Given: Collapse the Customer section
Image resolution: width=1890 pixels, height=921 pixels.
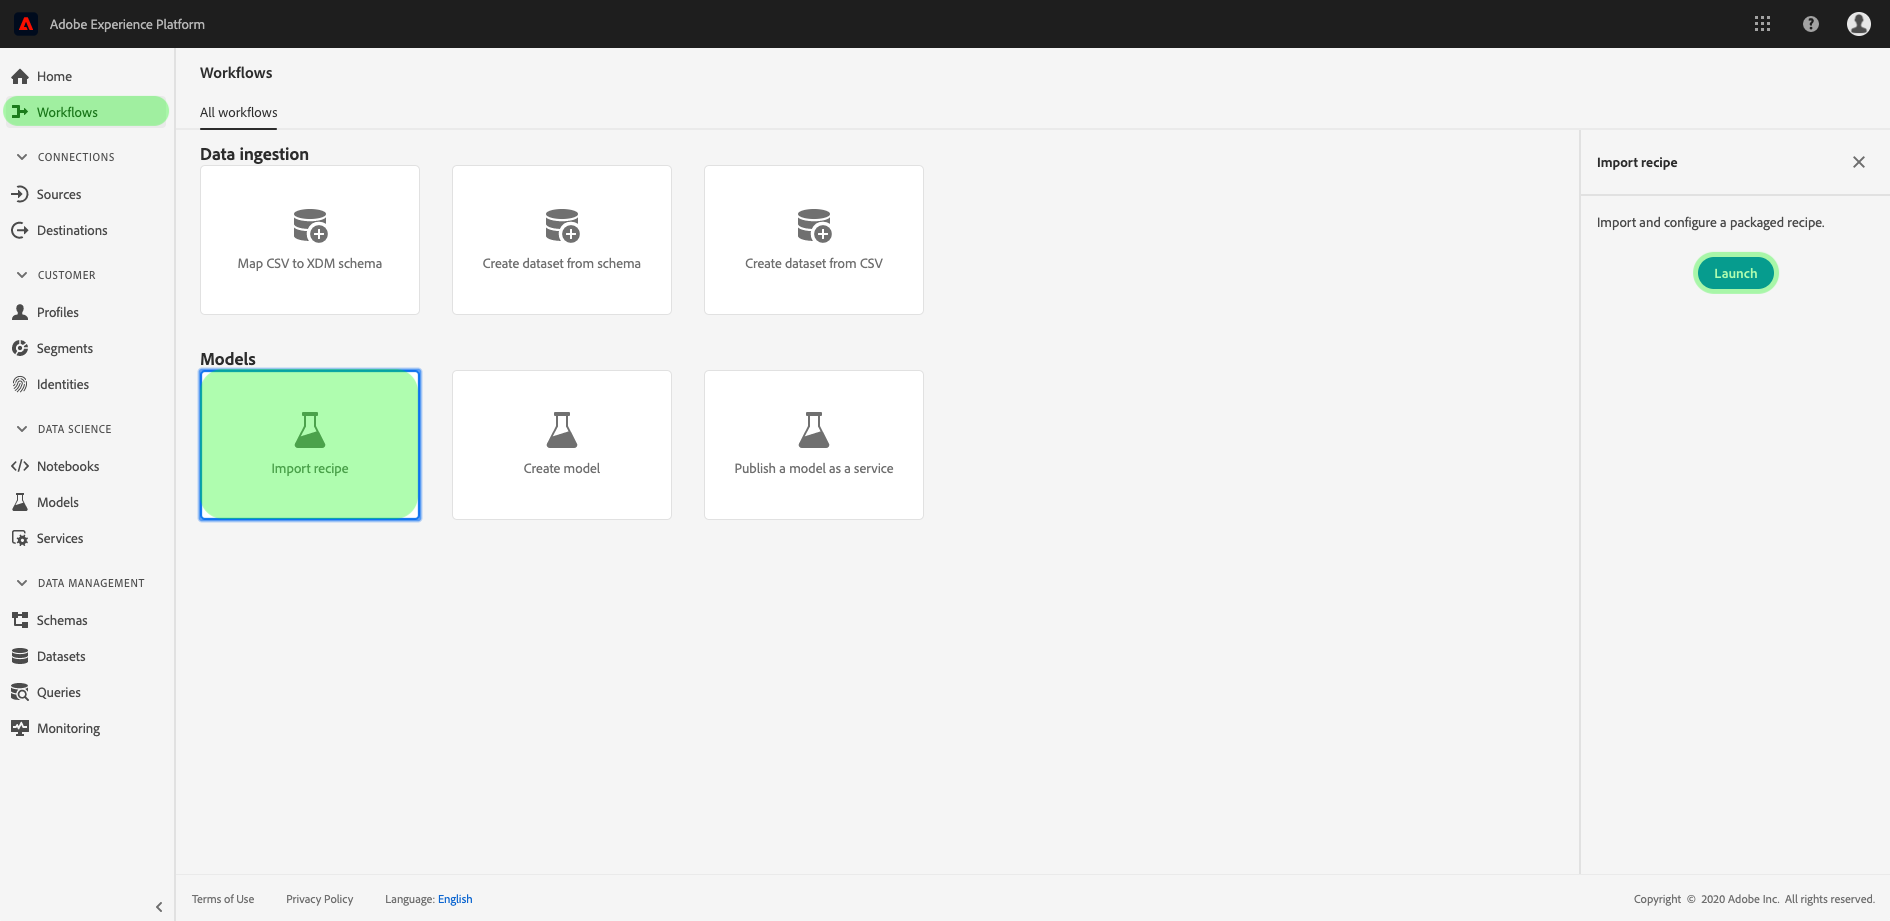Looking at the screenshot, I should pyautogui.click(x=22, y=275).
